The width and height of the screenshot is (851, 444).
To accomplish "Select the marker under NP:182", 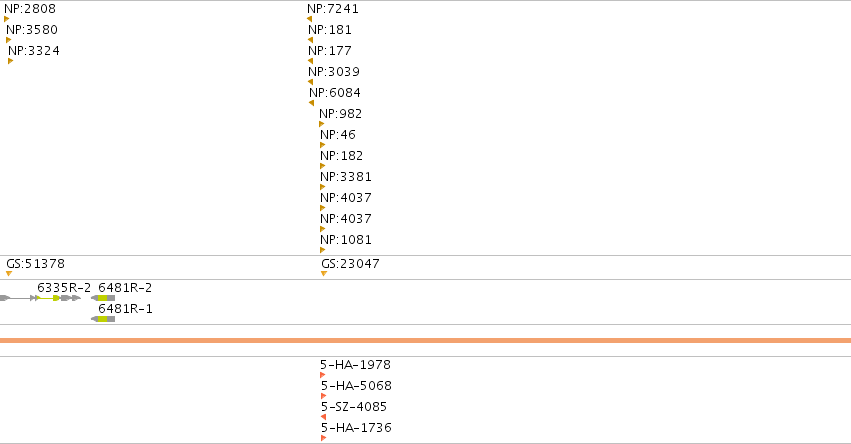I will (x=323, y=166).
